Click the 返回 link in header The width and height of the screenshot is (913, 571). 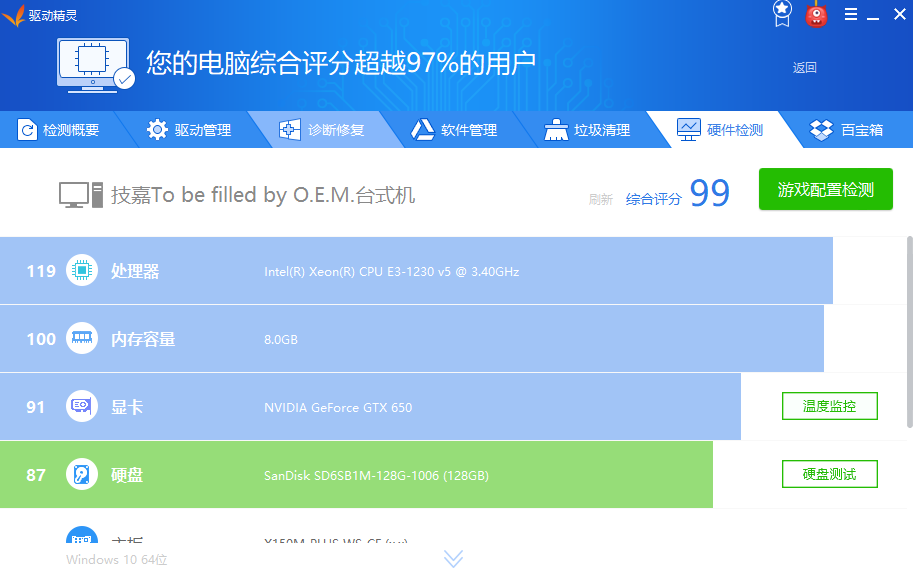coord(805,68)
